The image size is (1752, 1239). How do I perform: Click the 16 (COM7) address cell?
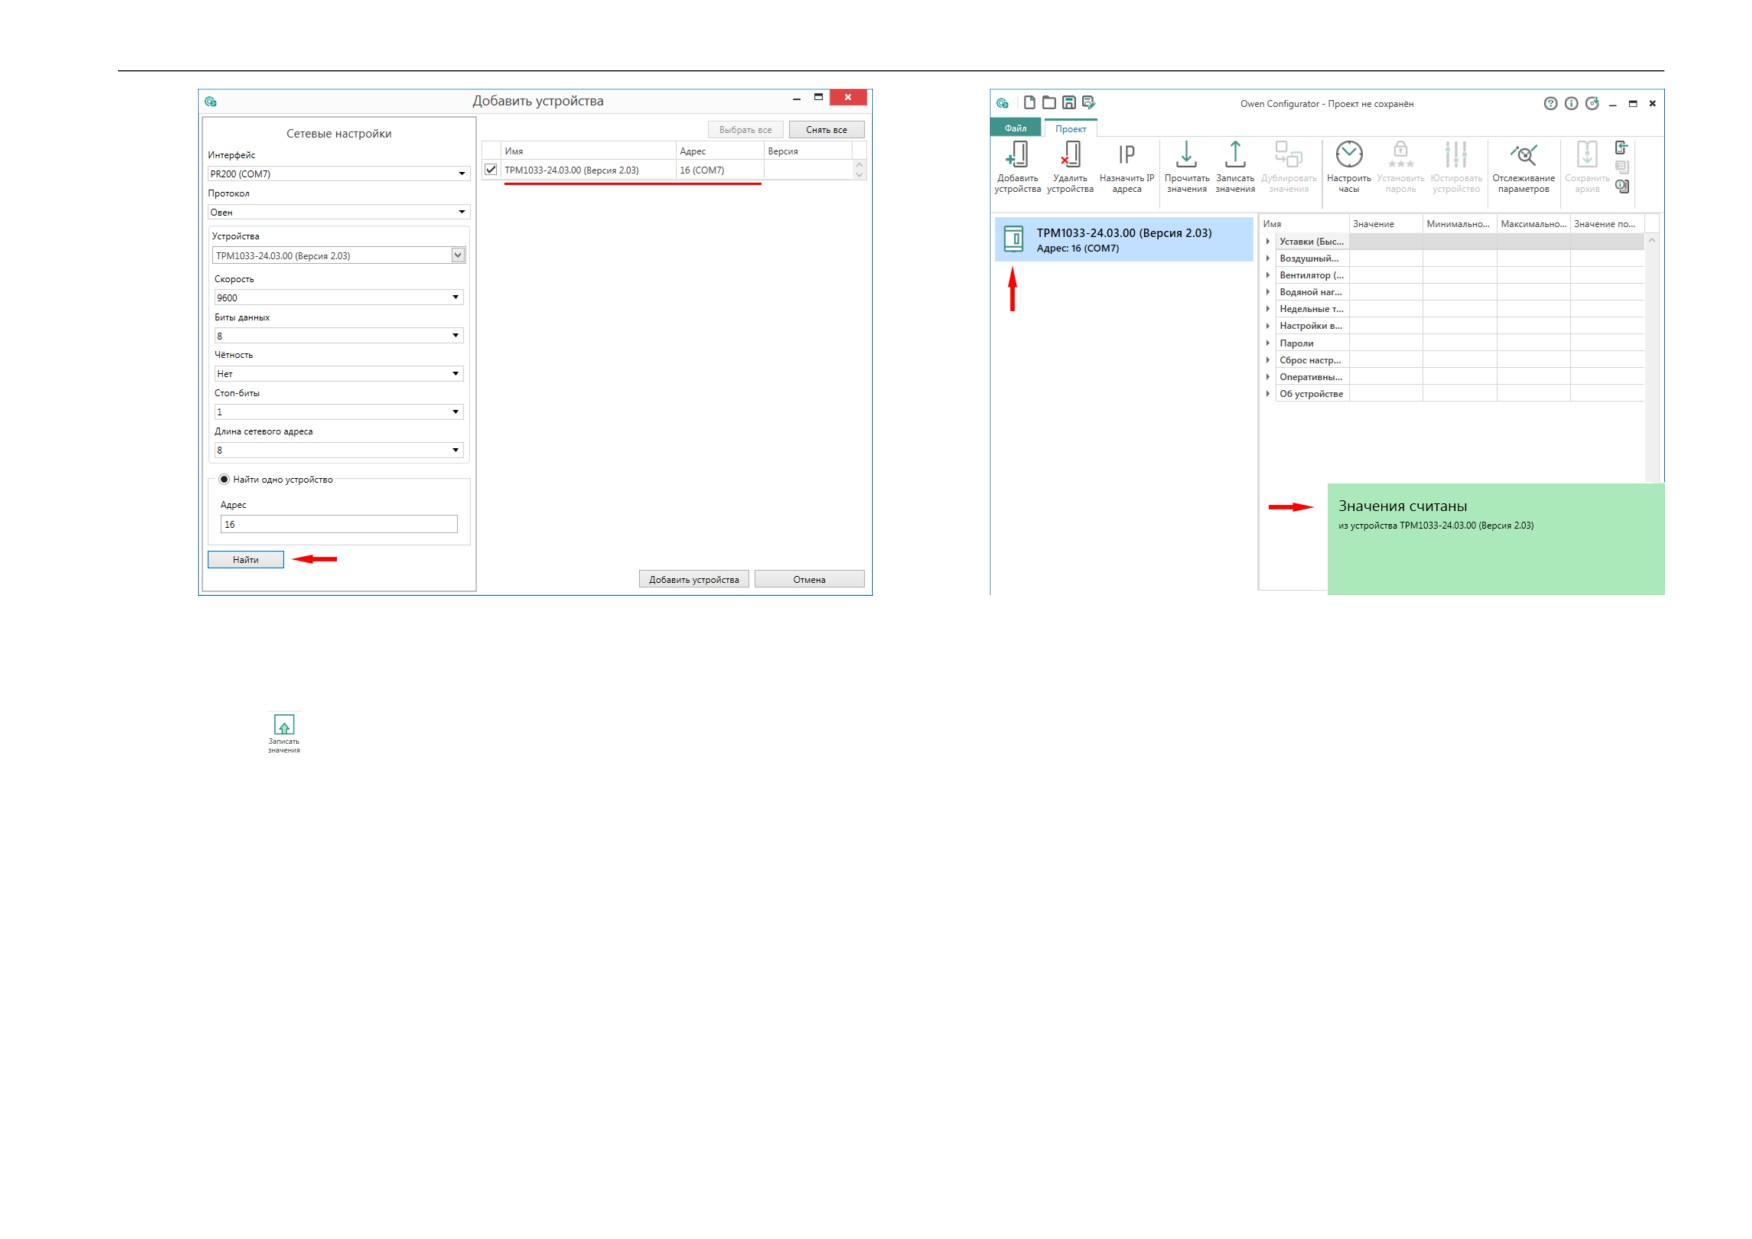(x=719, y=170)
